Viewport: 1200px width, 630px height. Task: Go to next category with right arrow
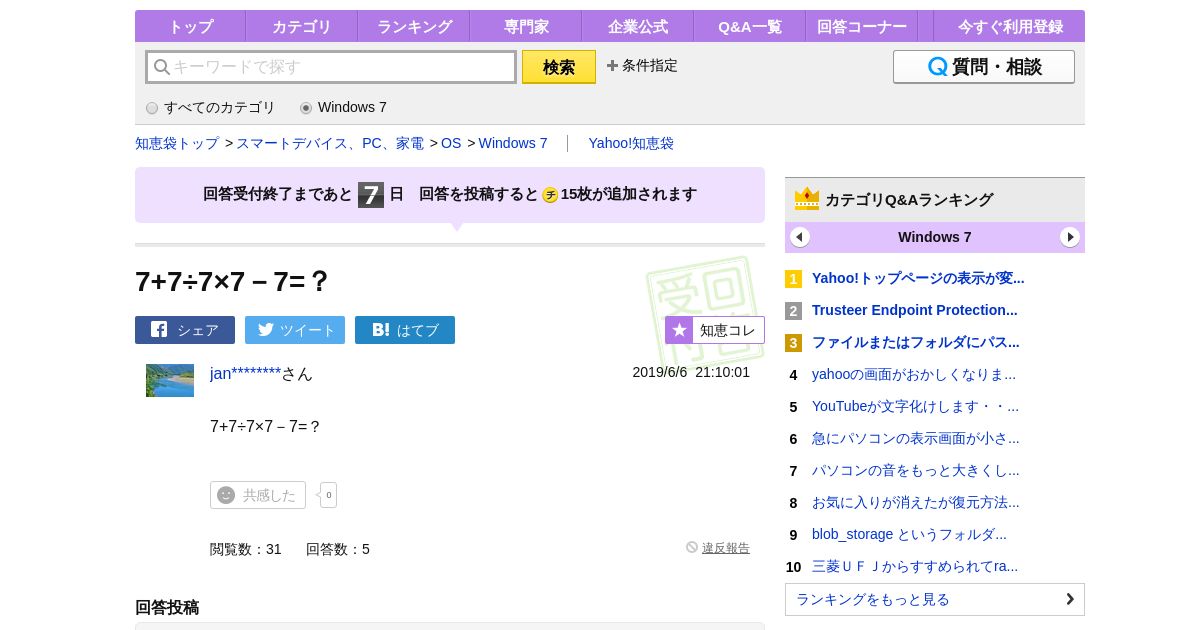coord(1070,237)
